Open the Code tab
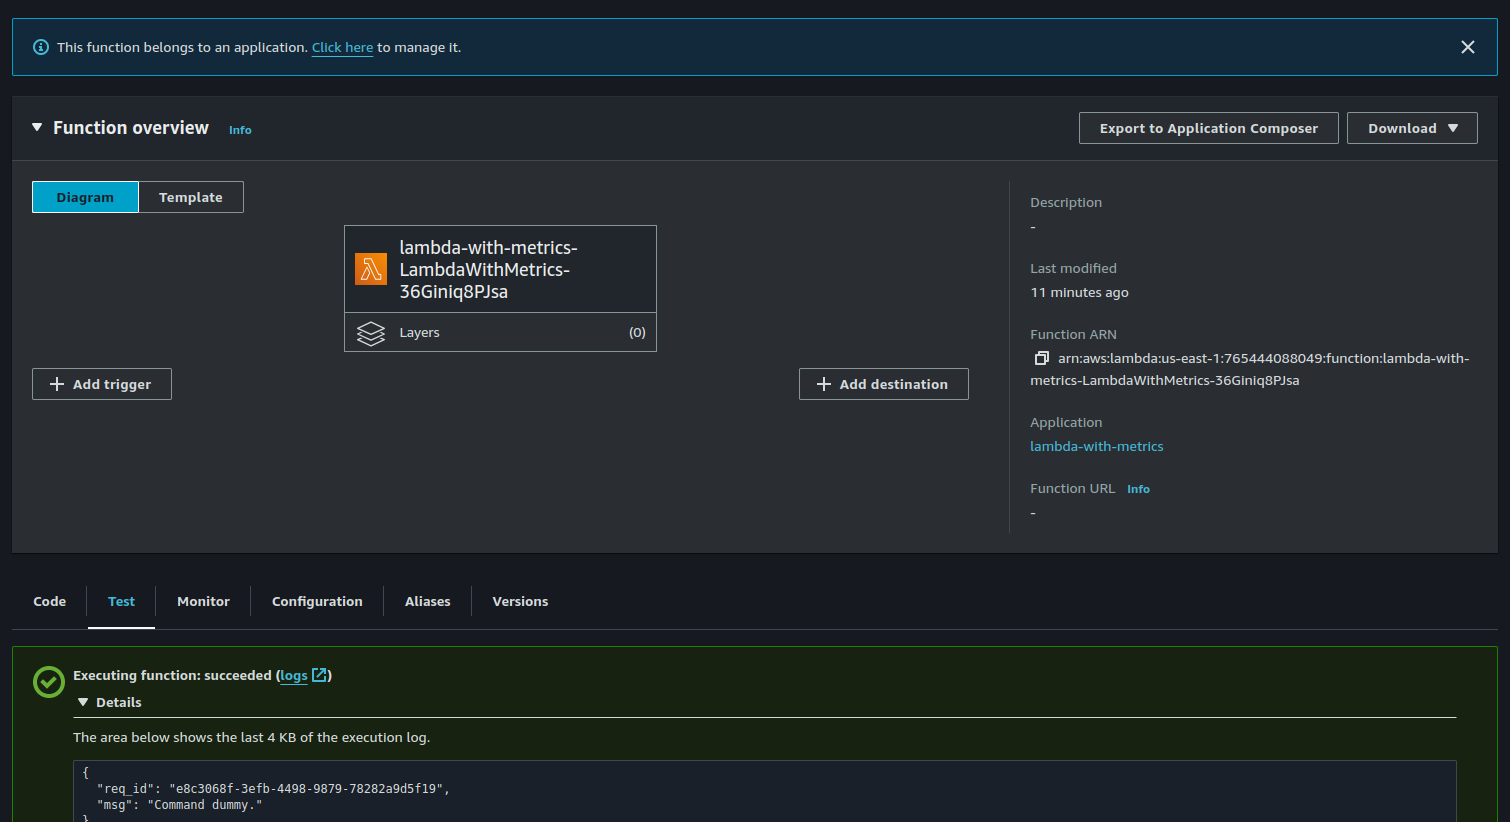 (50, 601)
